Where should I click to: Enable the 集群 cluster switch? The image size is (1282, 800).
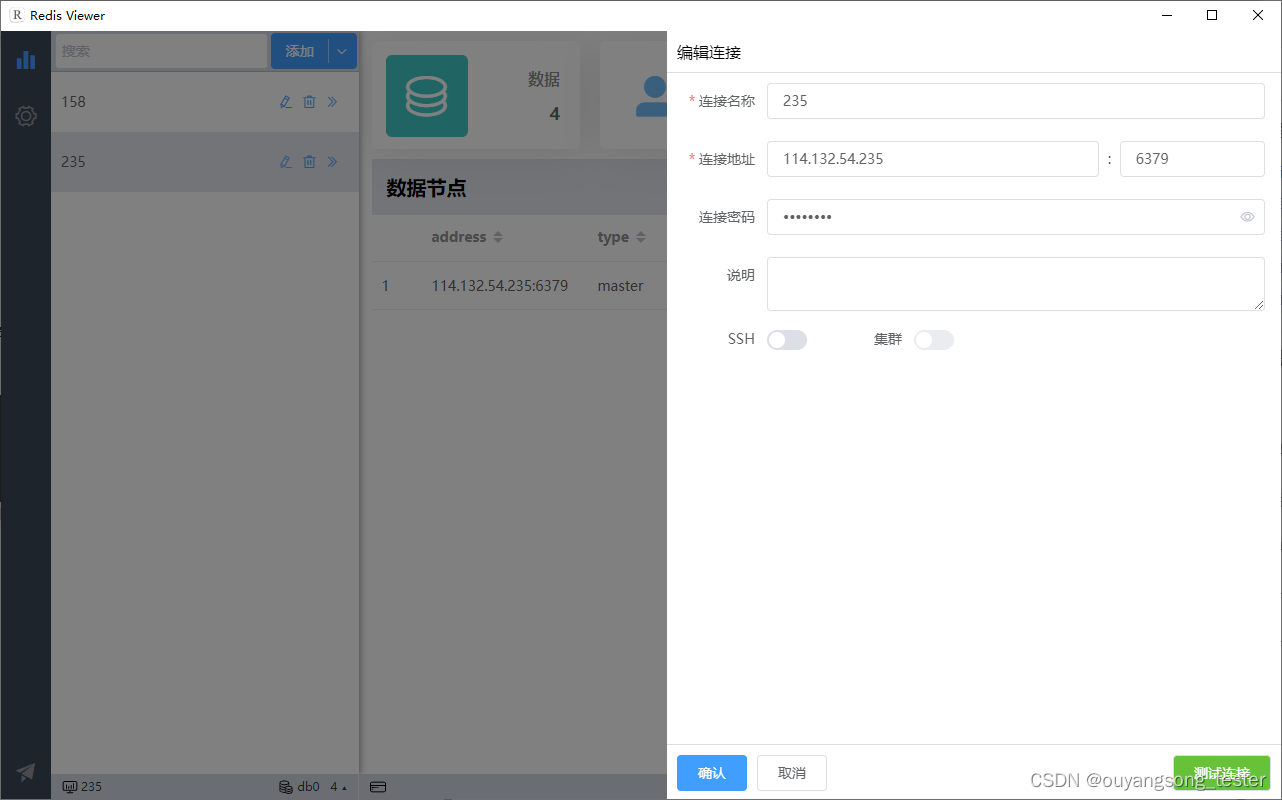click(934, 340)
